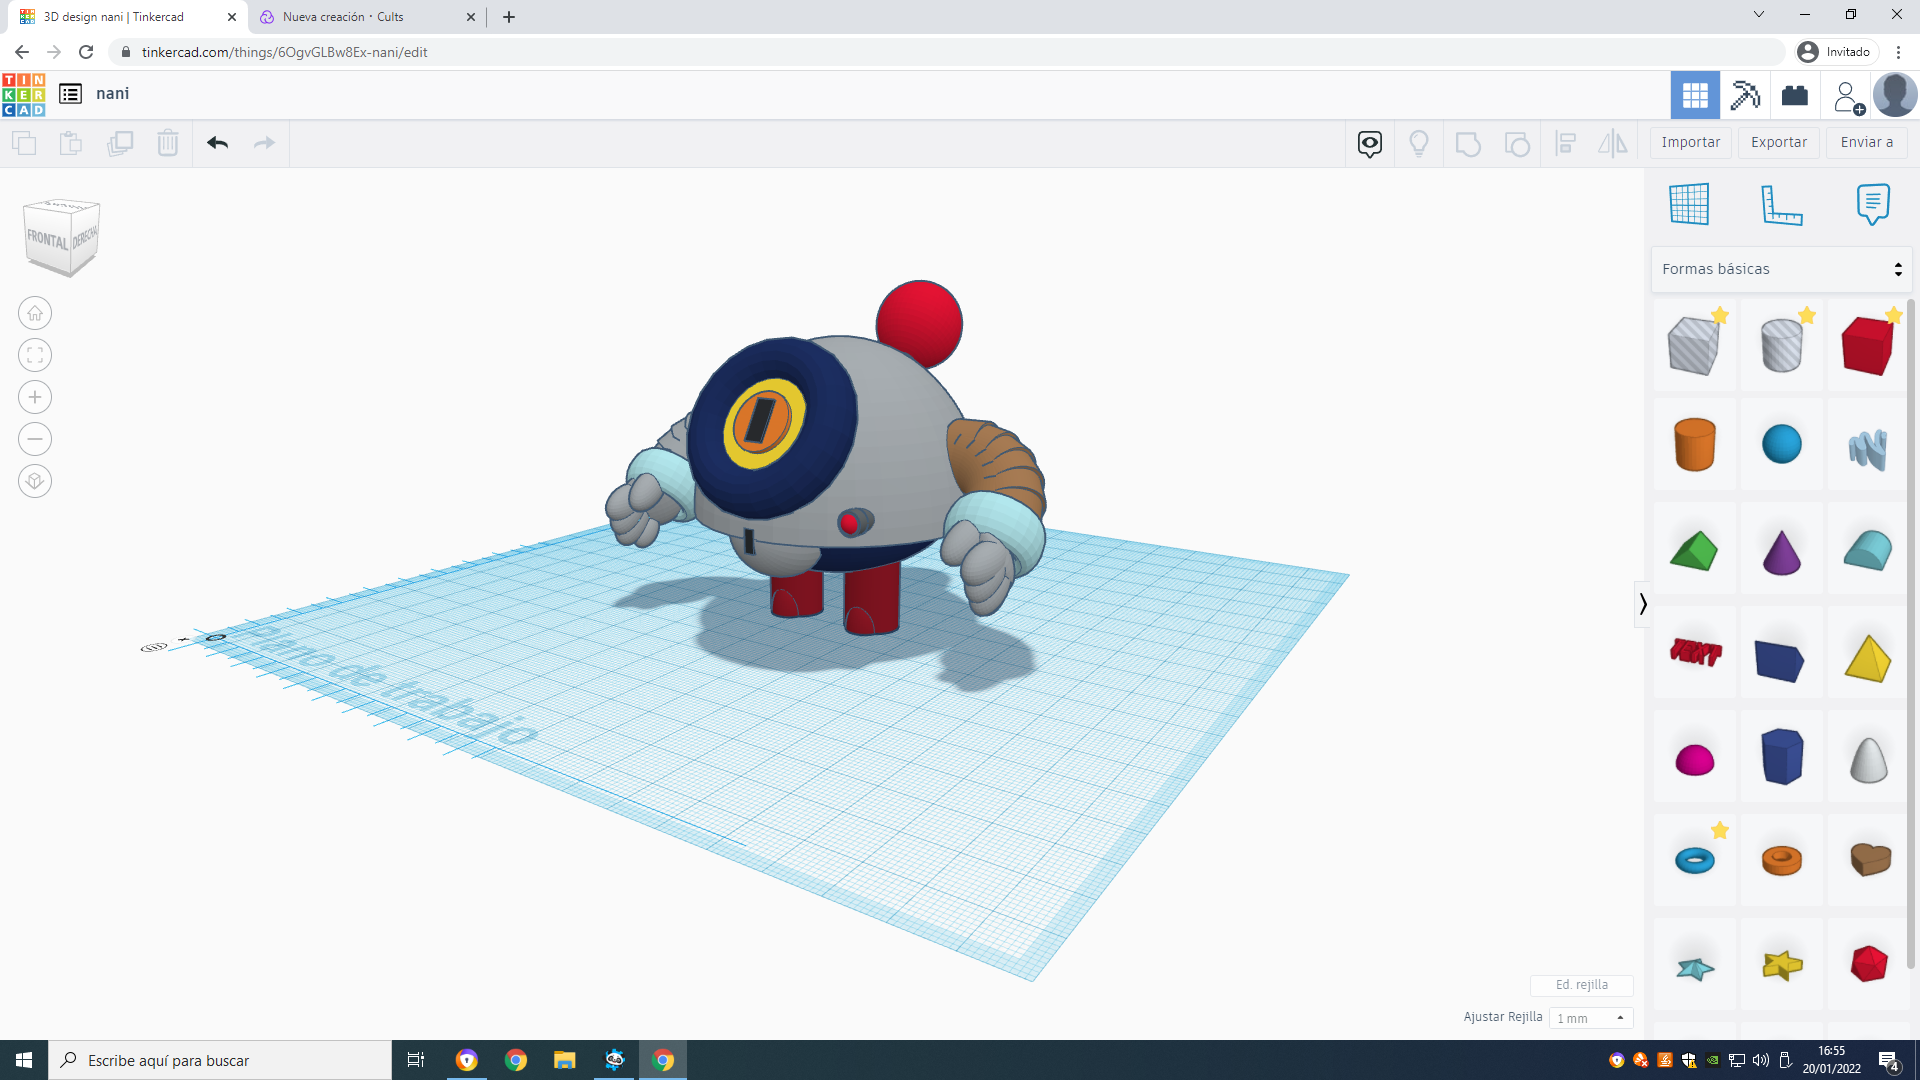Open the Align tool
Image resolution: width=1920 pixels, height=1080 pixels.
(x=1565, y=144)
